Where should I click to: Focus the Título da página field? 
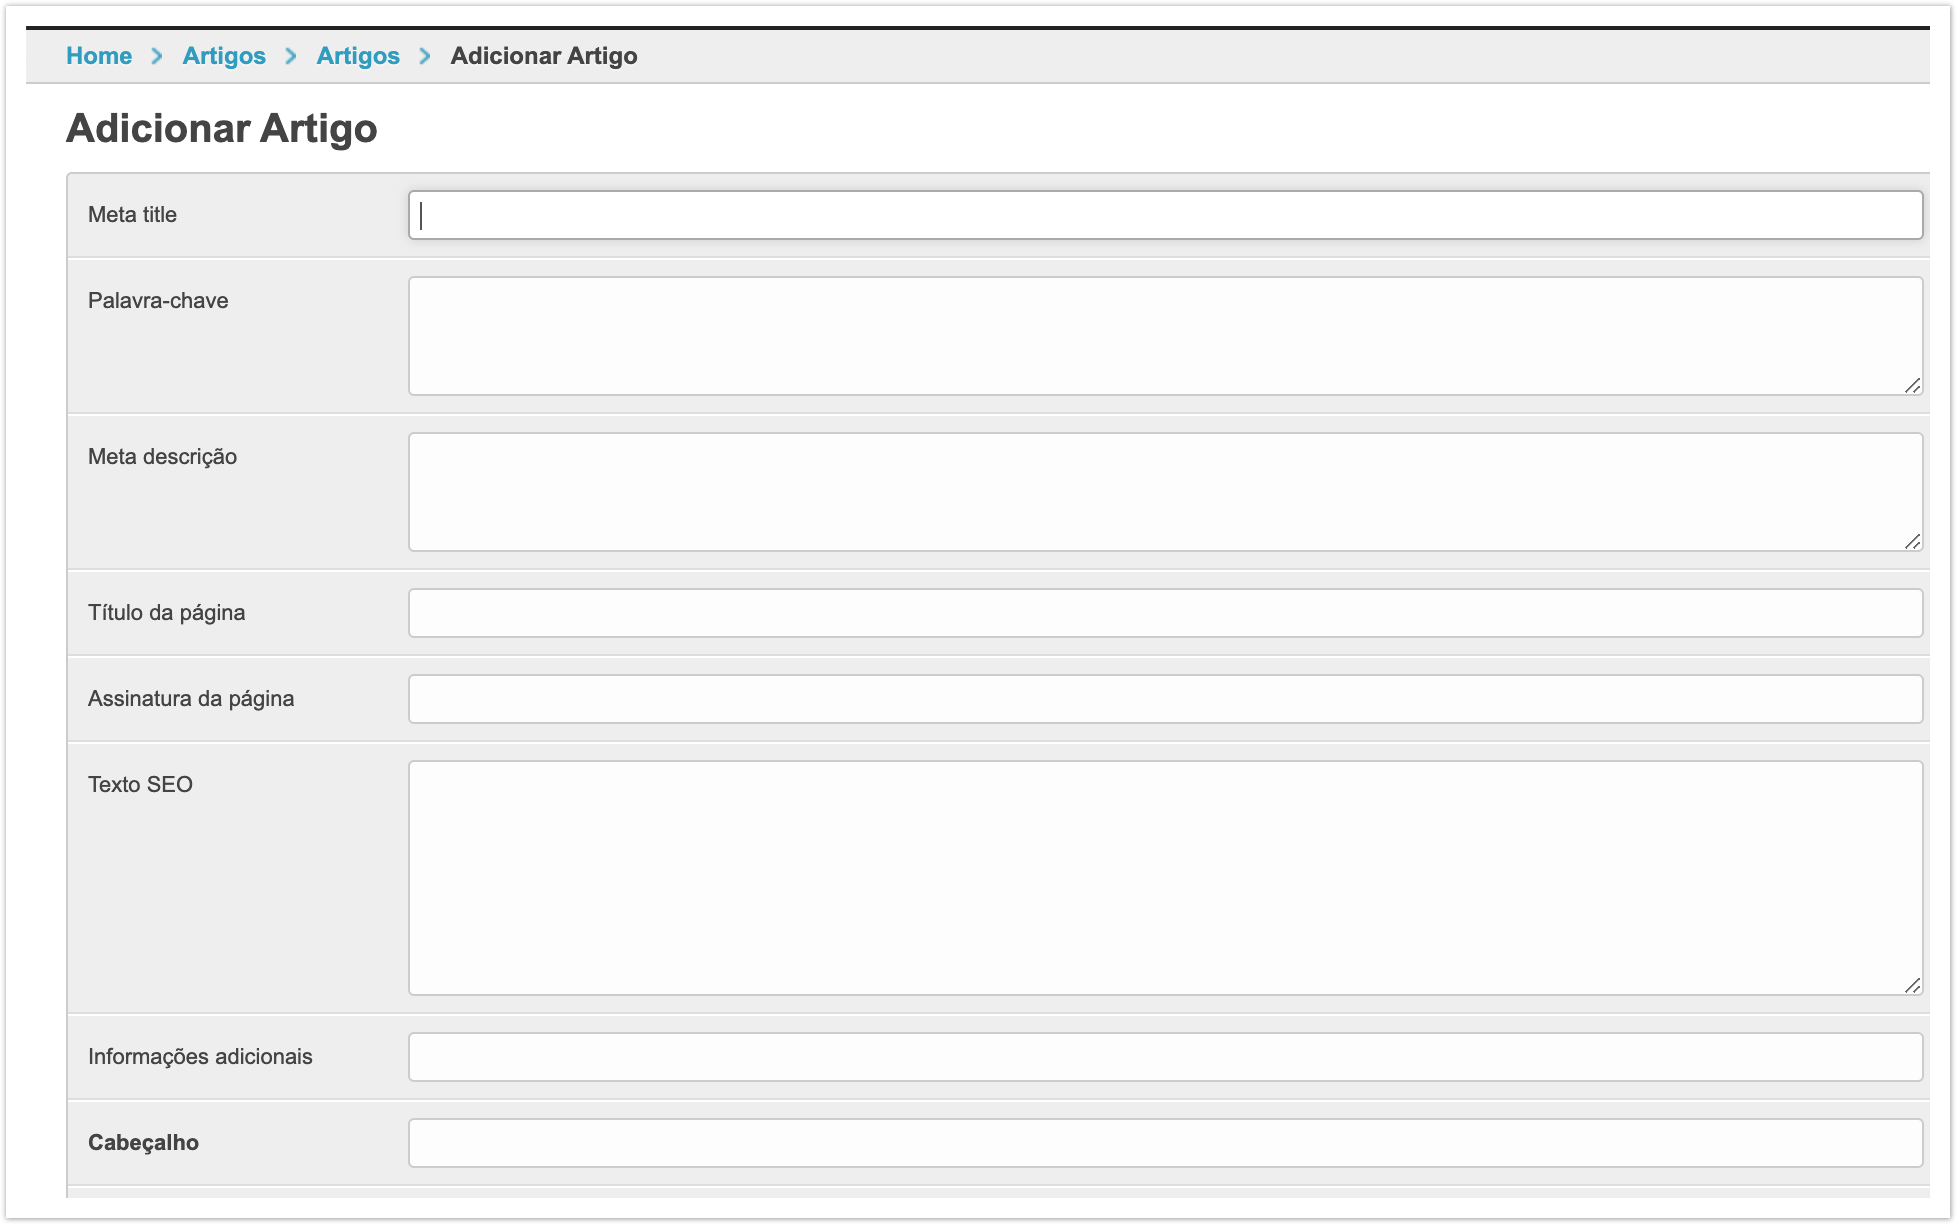coord(1165,613)
